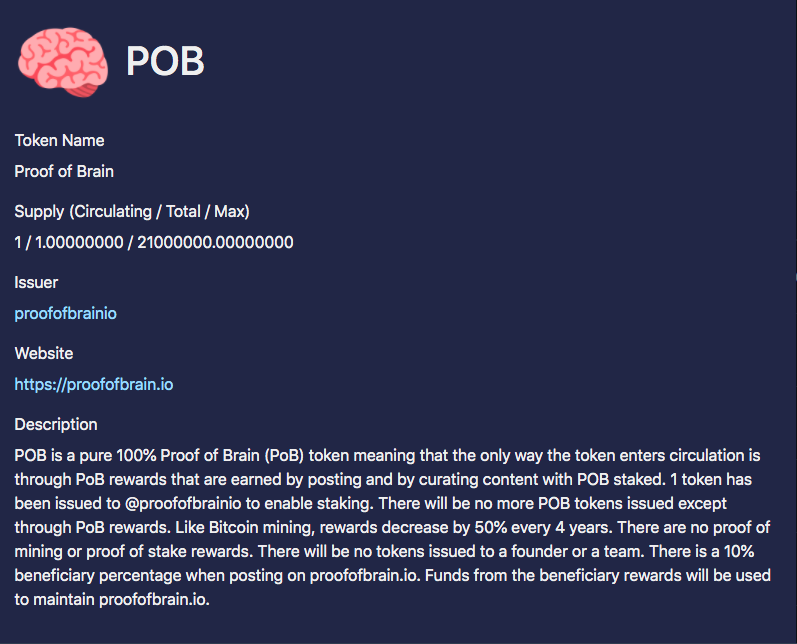This screenshot has height=644, width=797.
Task: Click the @proofofbrainio mention in description
Action: 183,504
